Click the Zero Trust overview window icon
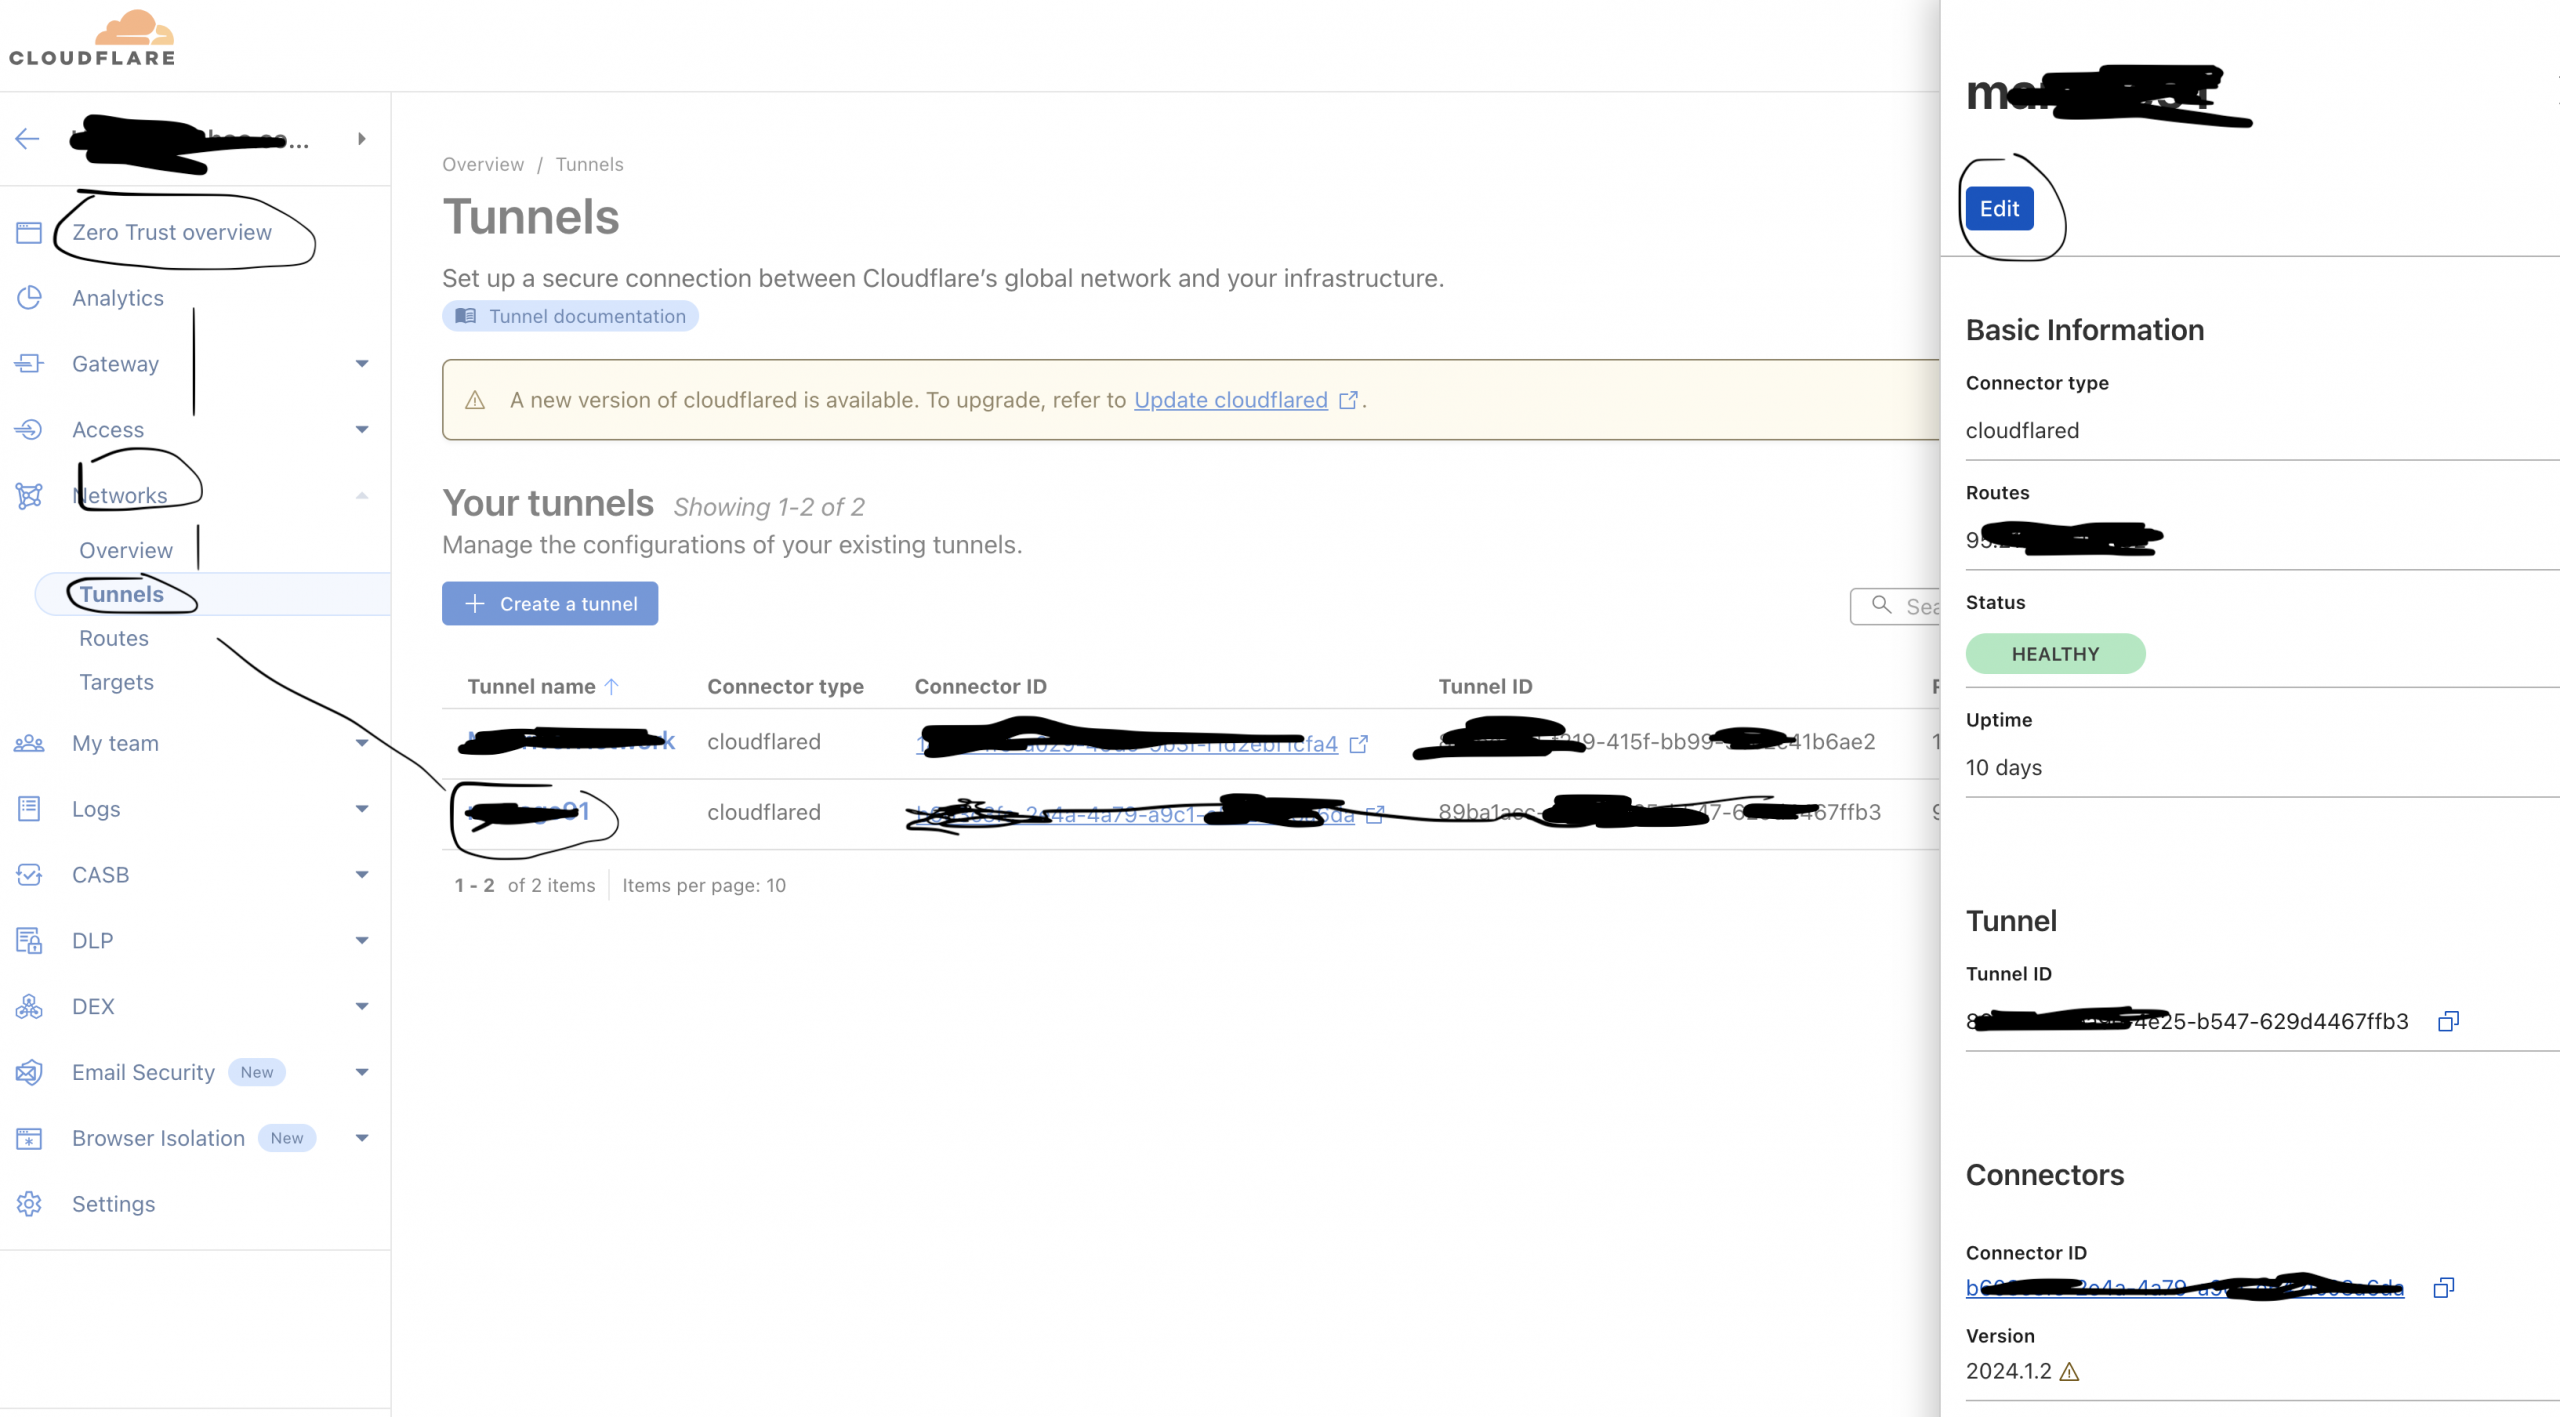 (29, 232)
